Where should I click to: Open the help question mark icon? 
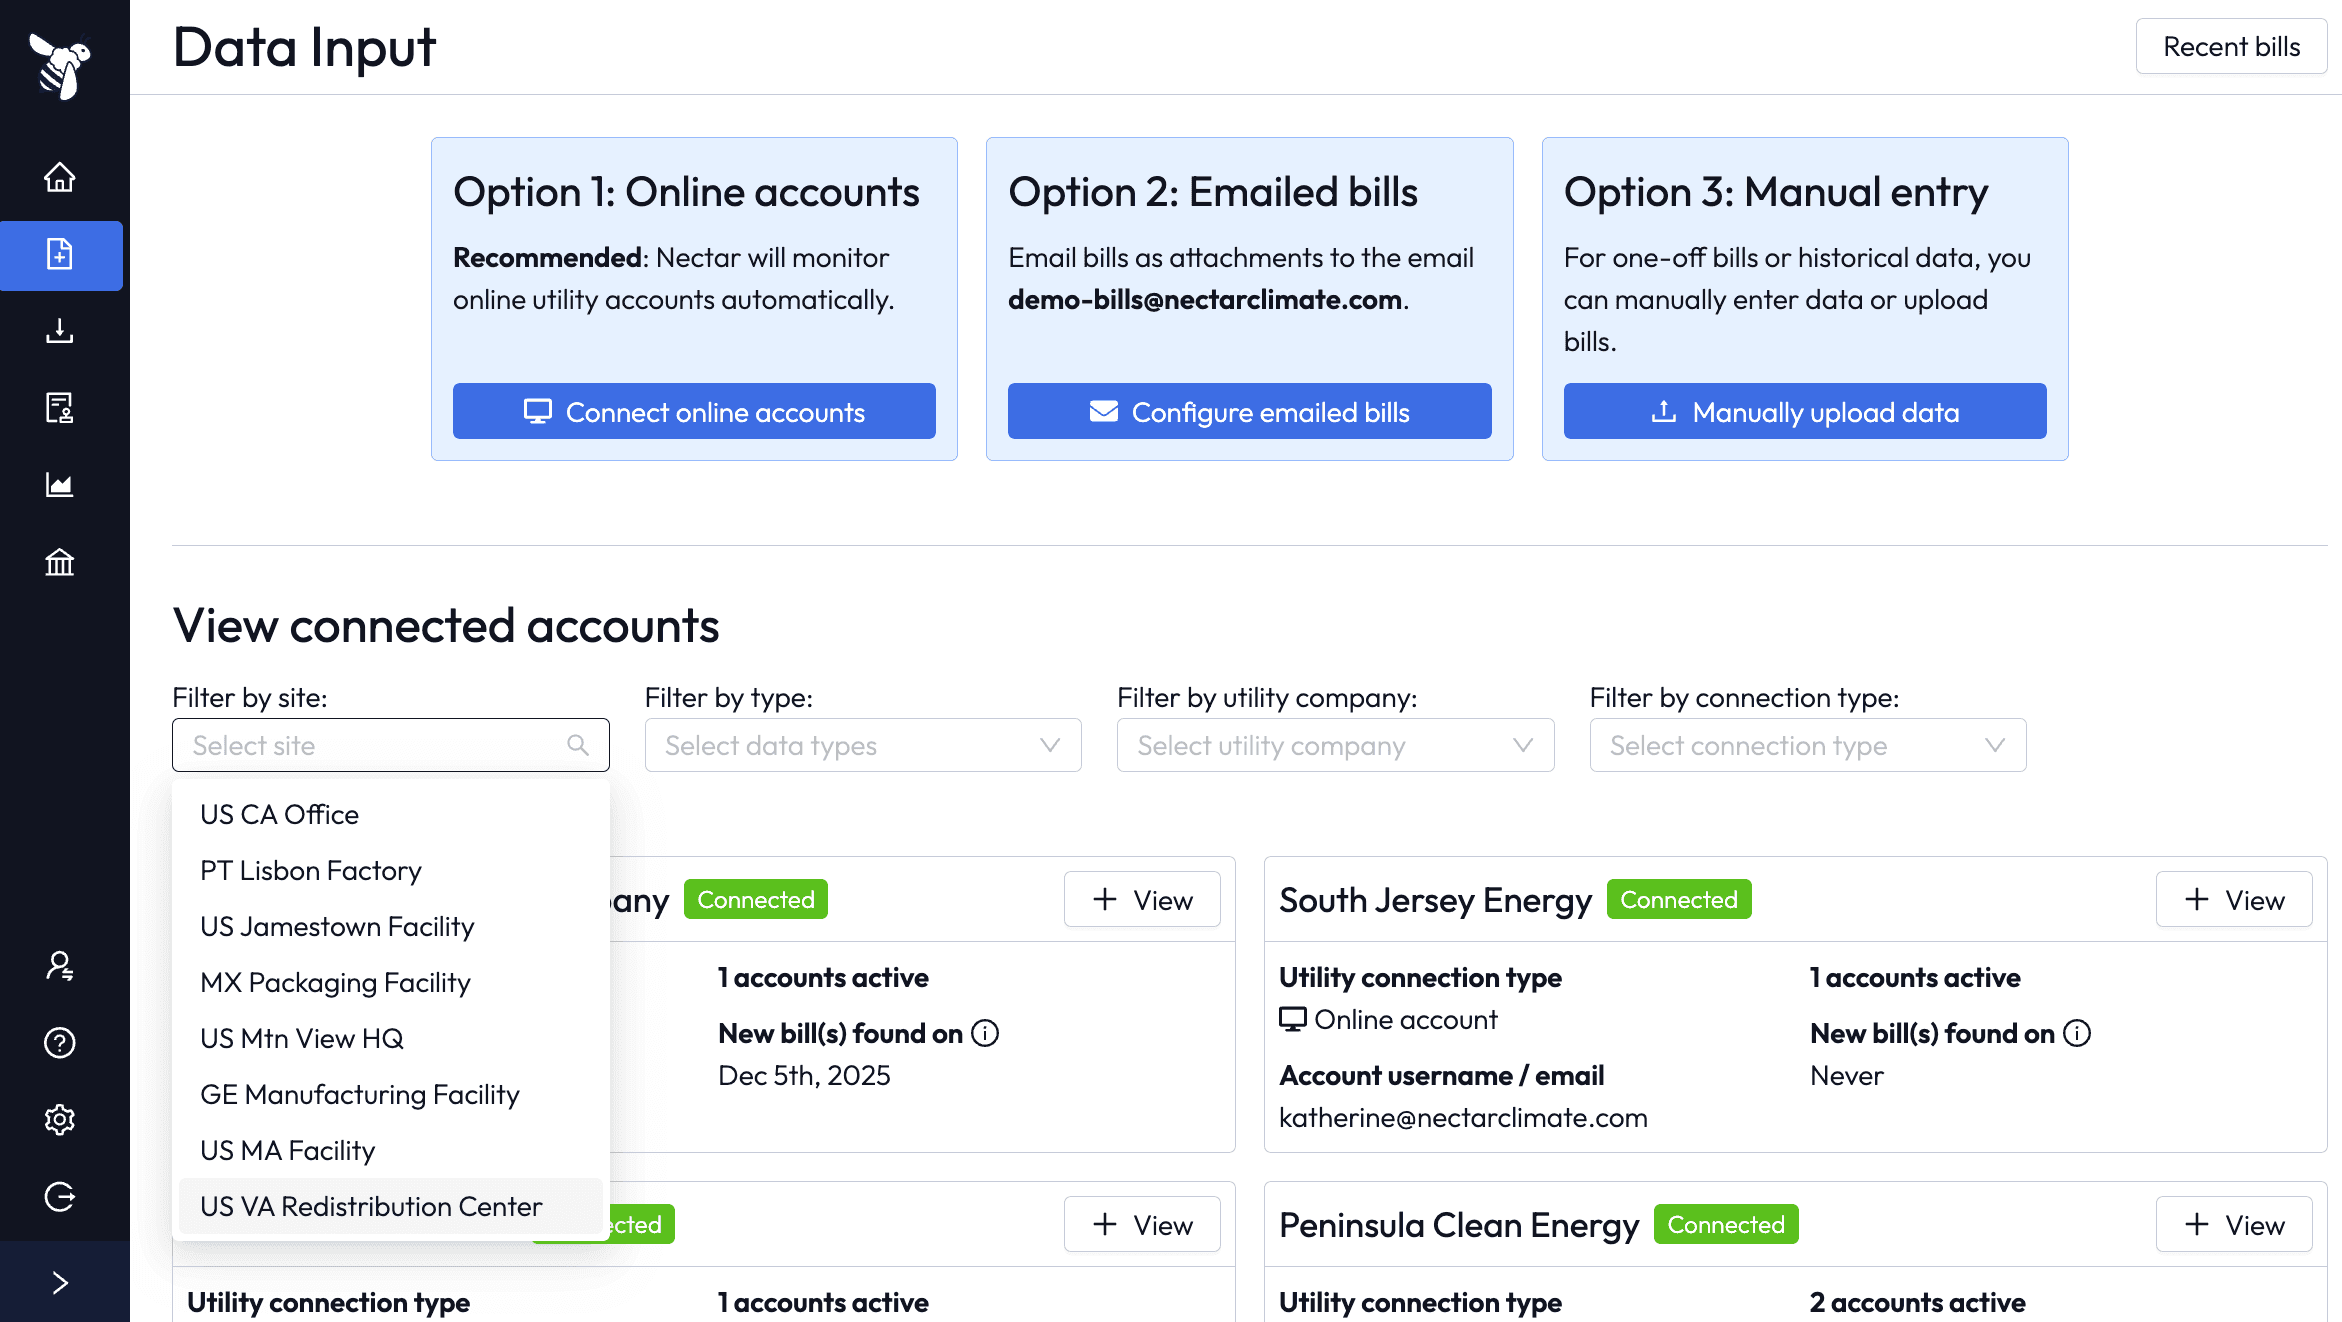tap(60, 1043)
